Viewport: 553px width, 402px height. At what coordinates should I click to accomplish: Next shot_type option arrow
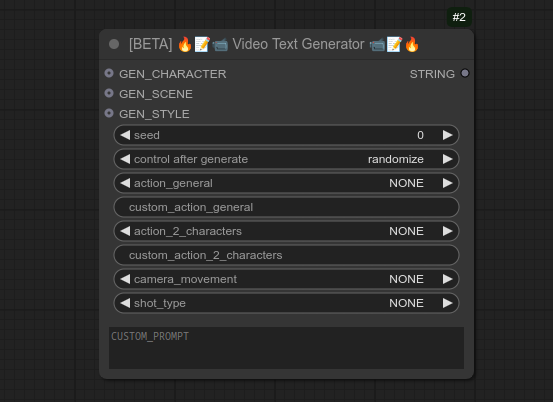click(448, 303)
